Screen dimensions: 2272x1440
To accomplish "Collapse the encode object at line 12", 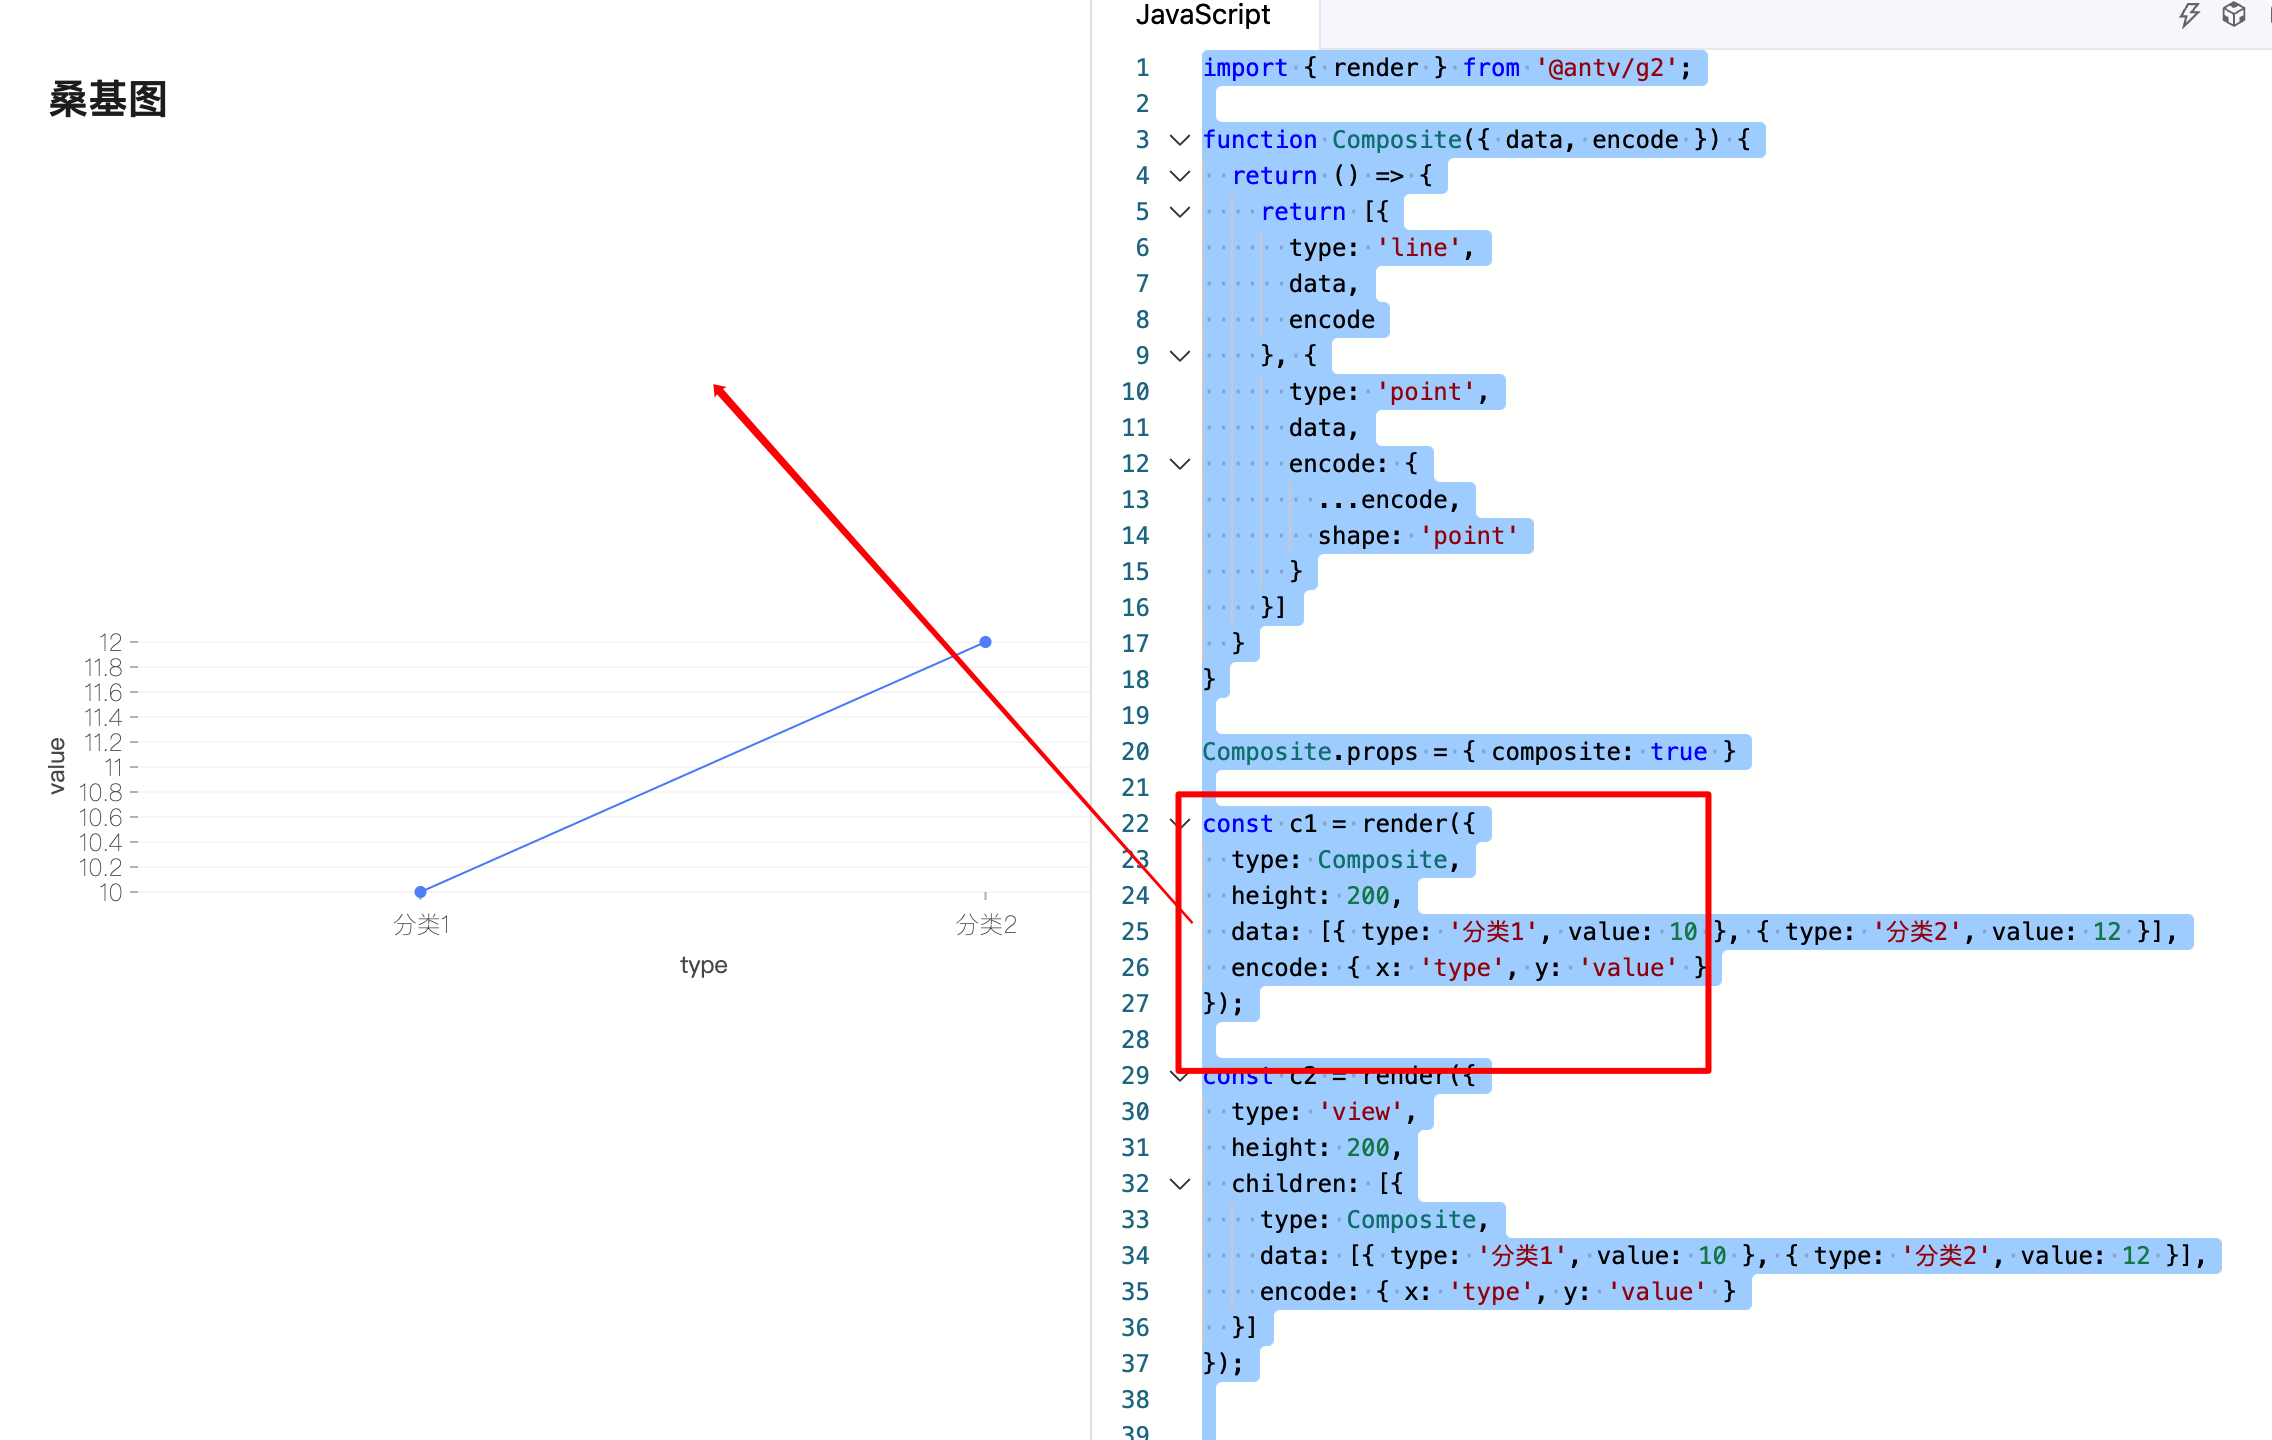I will [x=1180, y=464].
